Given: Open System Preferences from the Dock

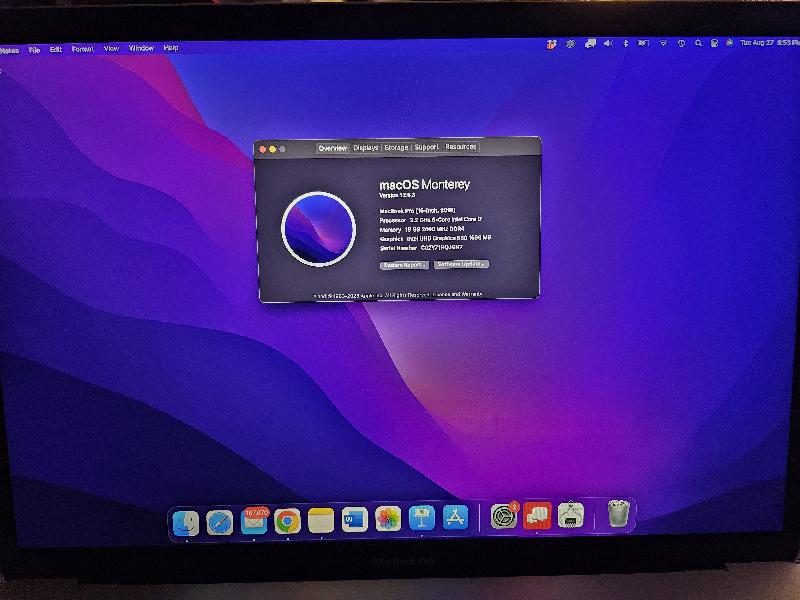Looking at the screenshot, I should tap(504, 516).
